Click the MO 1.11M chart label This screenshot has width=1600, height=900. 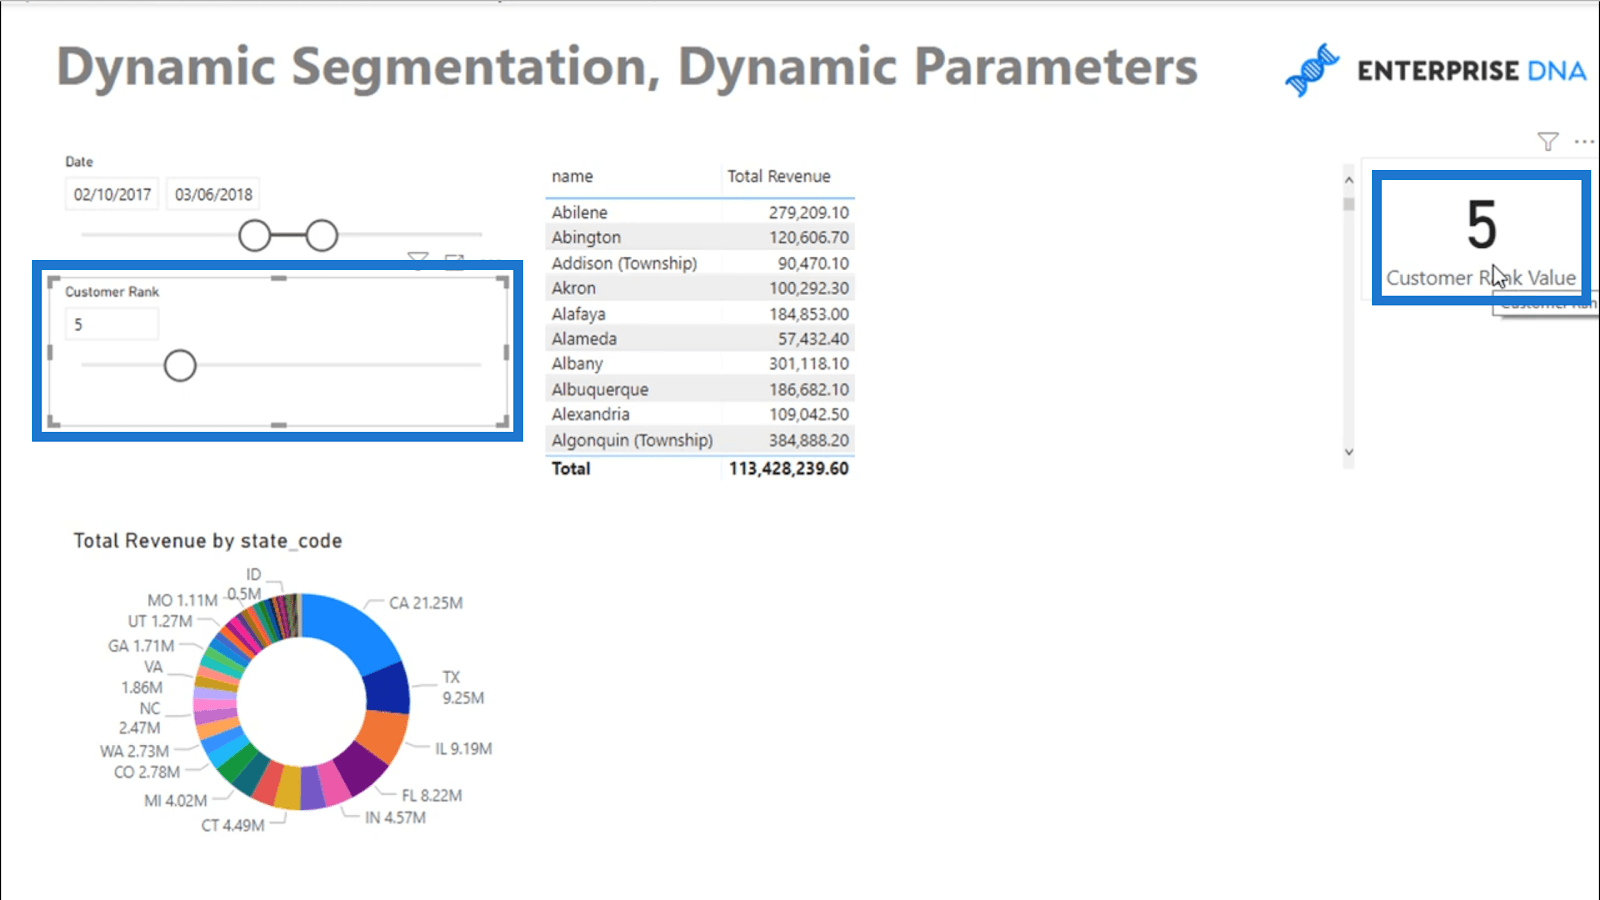coord(182,600)
